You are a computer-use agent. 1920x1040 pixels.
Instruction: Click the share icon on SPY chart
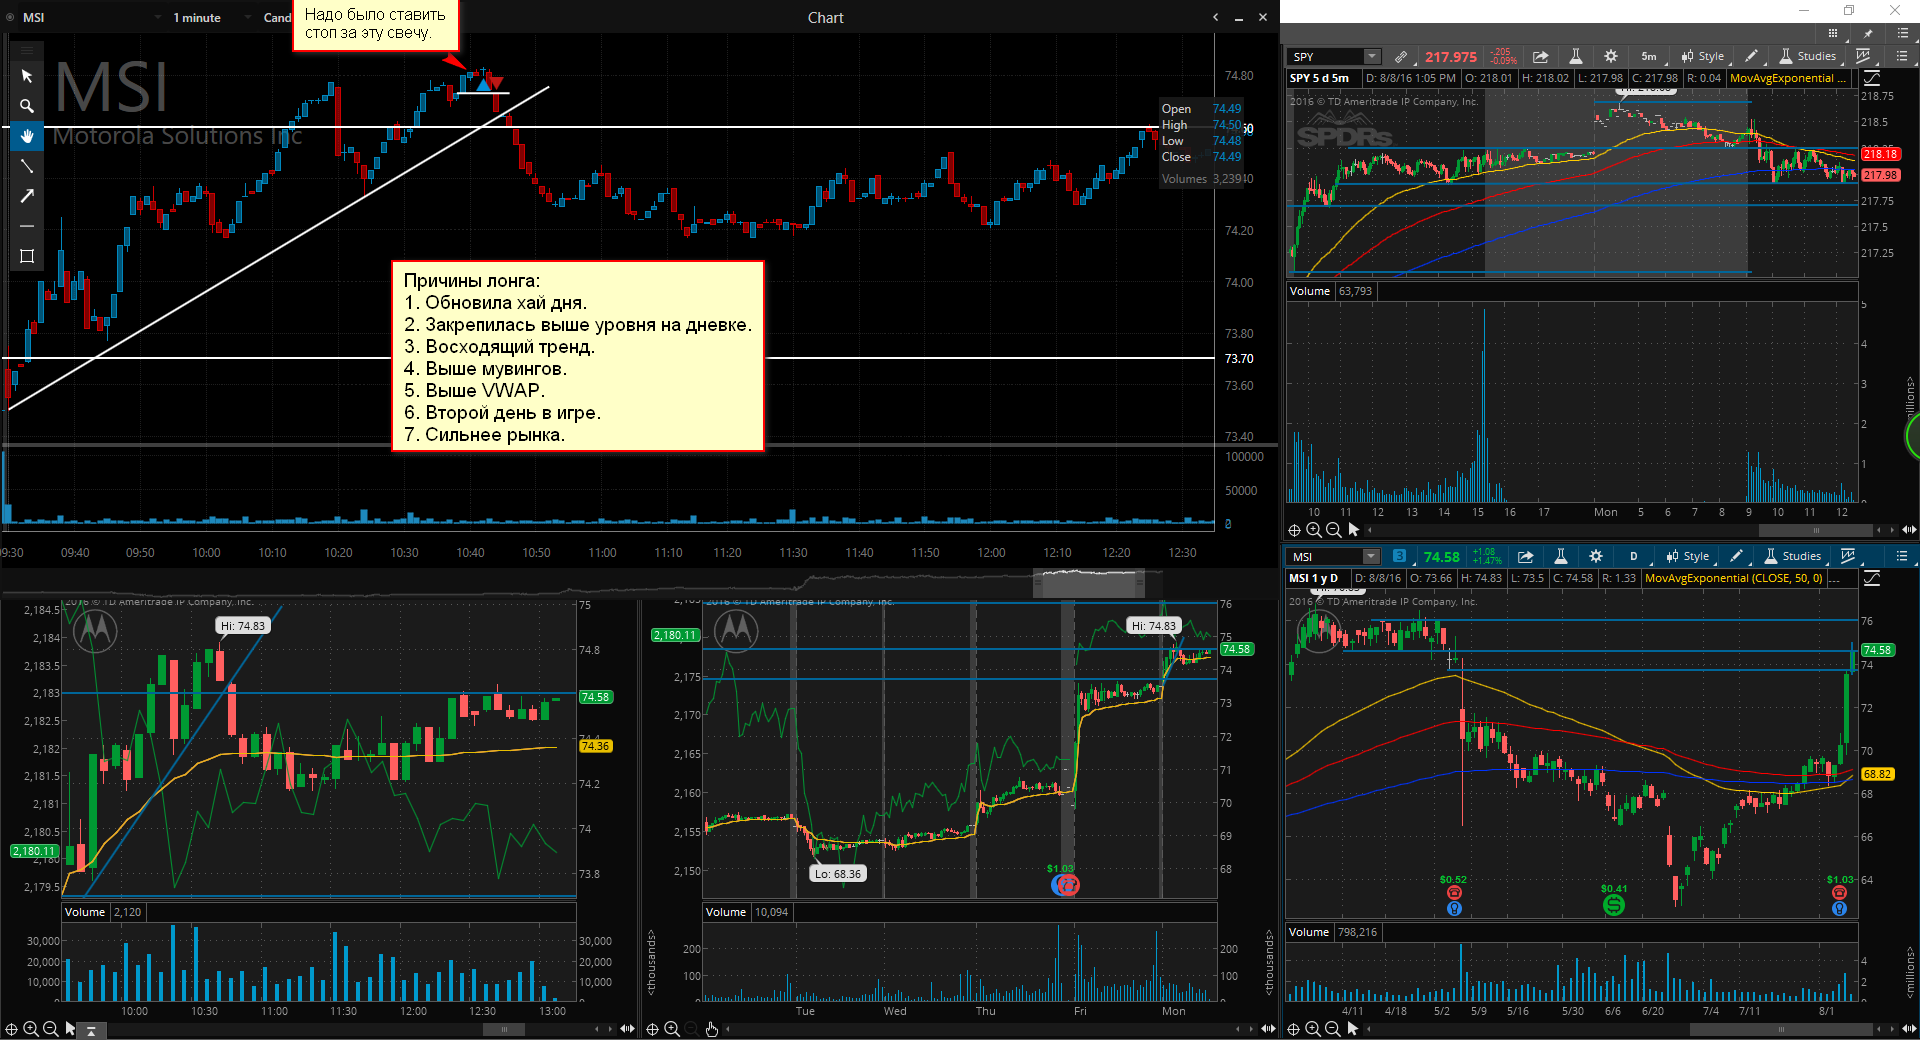pos(1540,56)
